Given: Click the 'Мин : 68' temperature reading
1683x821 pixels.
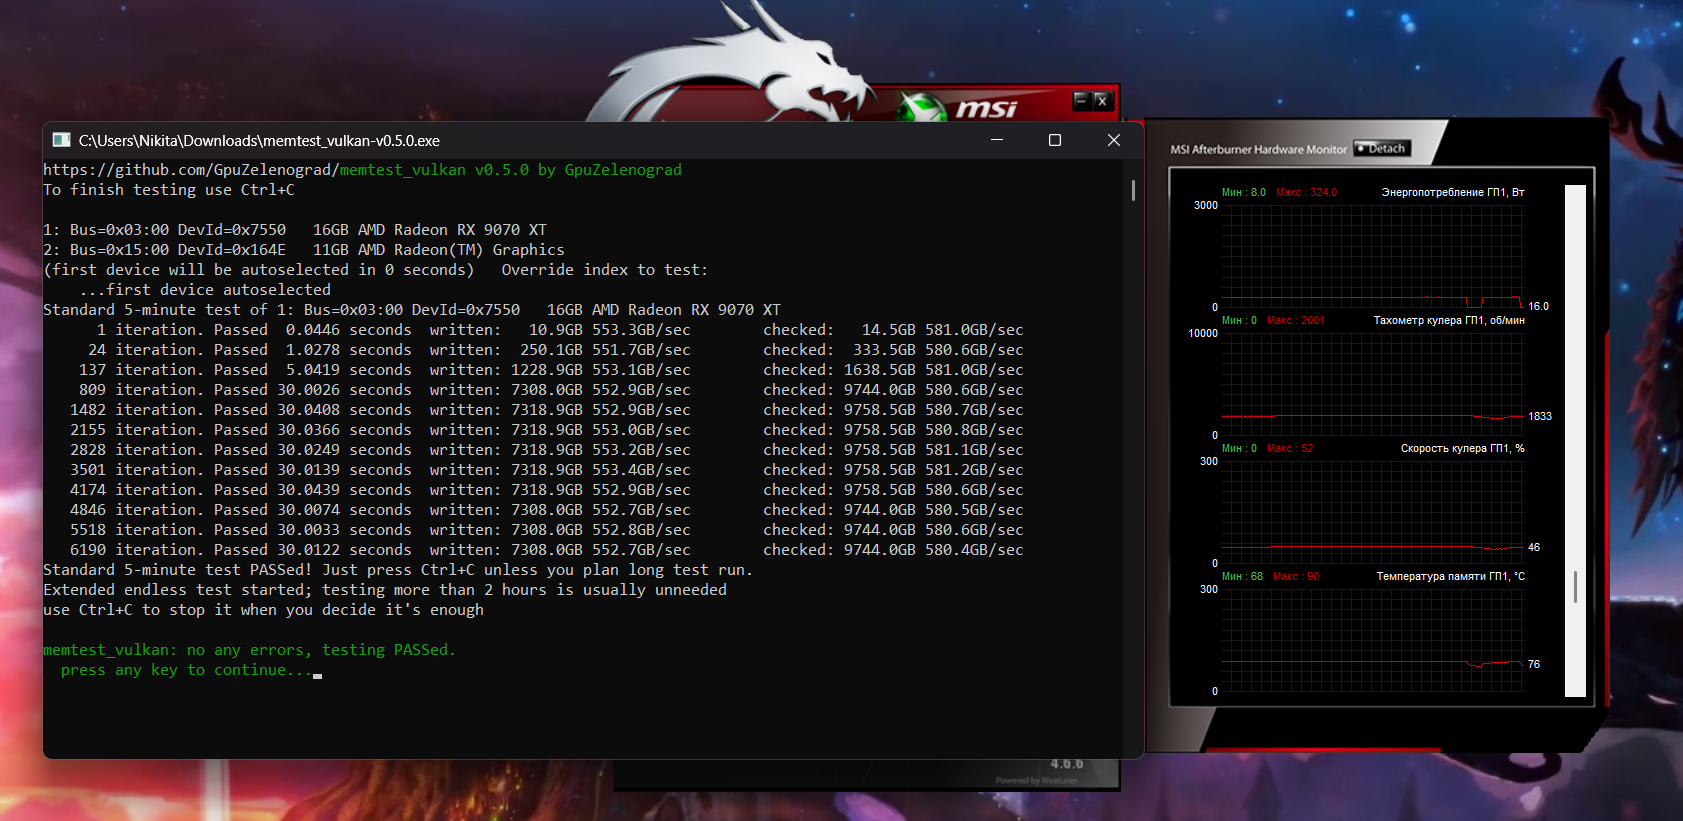Looking at the screenshot, I should tap(1242, 576).
